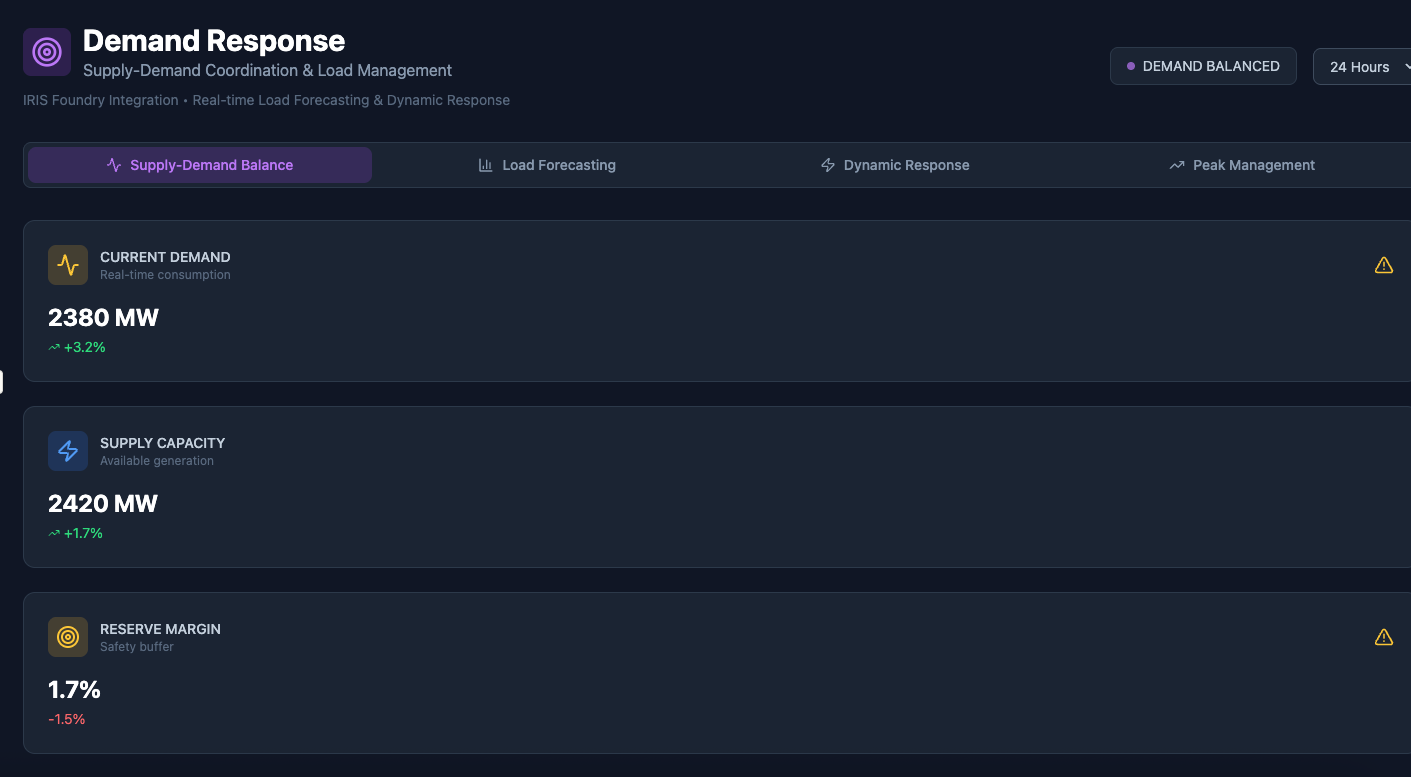Click the Current Demand pulse icon
Image resolution: width=1411 pixels, height=777 pixels.
tap(68, 265)
